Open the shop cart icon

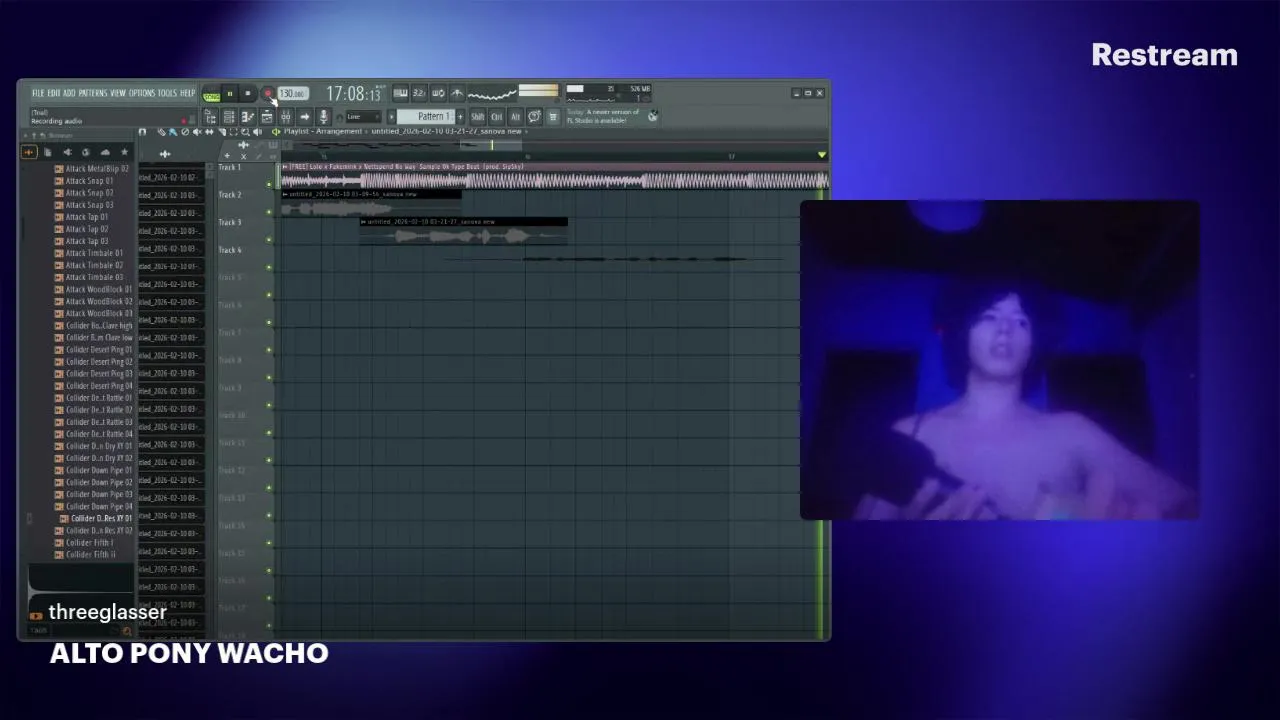click(x=553, y=117)
